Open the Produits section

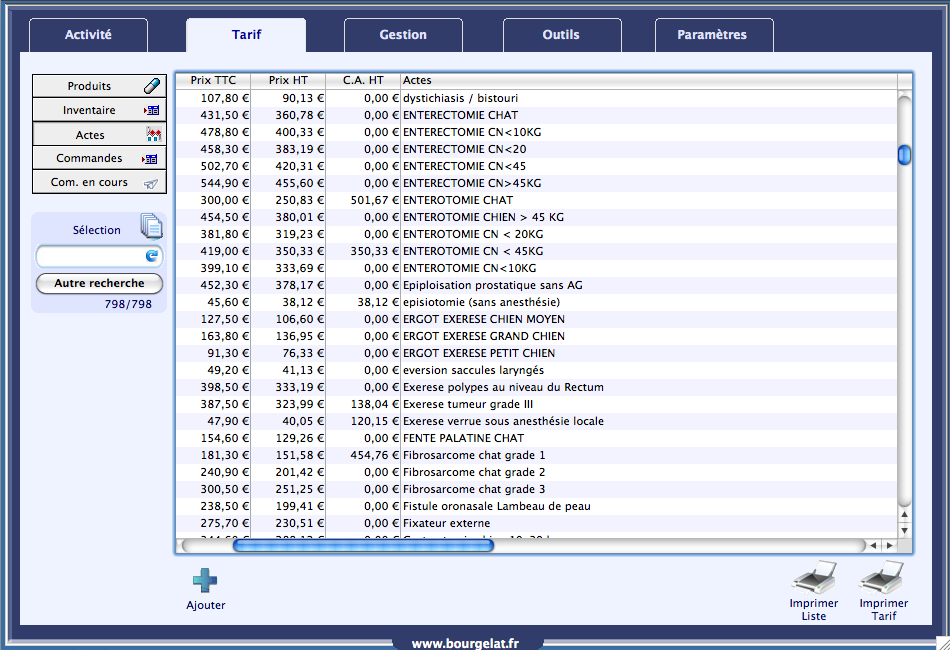coord(99,86)
